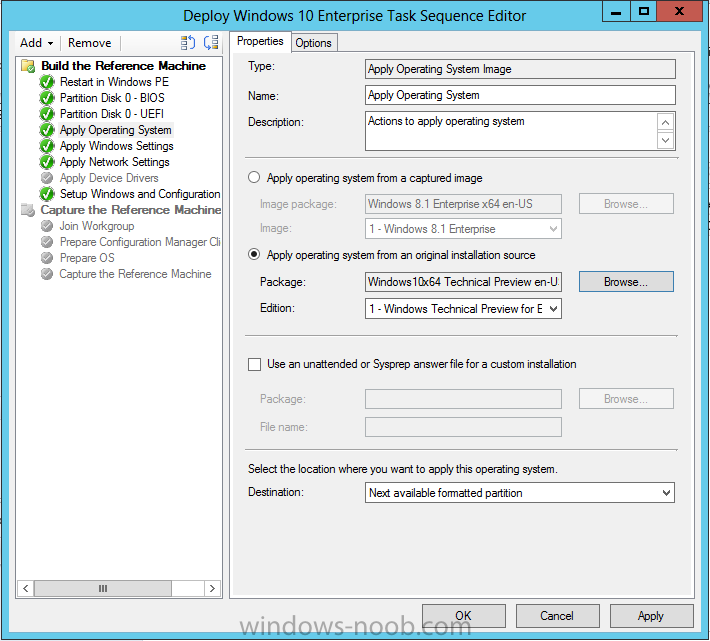Maximize the Task Sequence Editor window
The height and width of the screenshot is (641, 710).
point(643,11)
